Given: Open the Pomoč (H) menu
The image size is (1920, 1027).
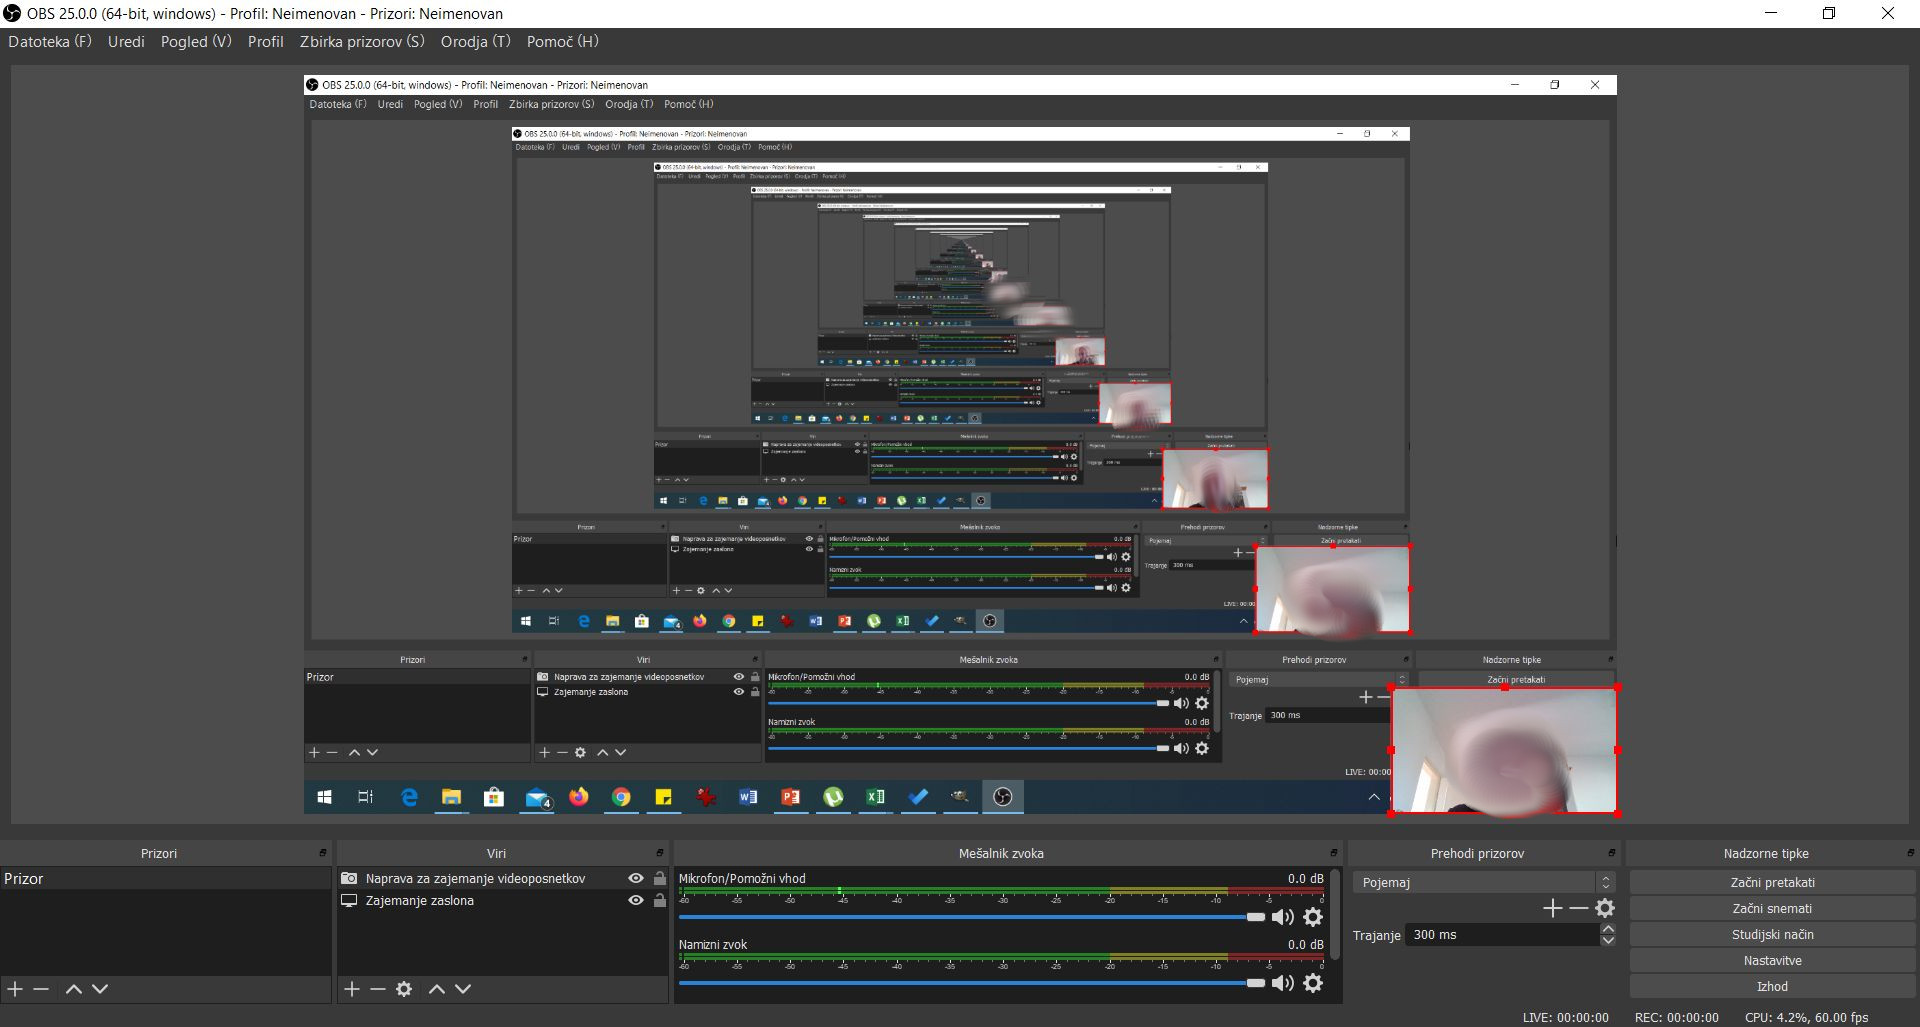Looking at the screenshot, I should click(562, 41).
